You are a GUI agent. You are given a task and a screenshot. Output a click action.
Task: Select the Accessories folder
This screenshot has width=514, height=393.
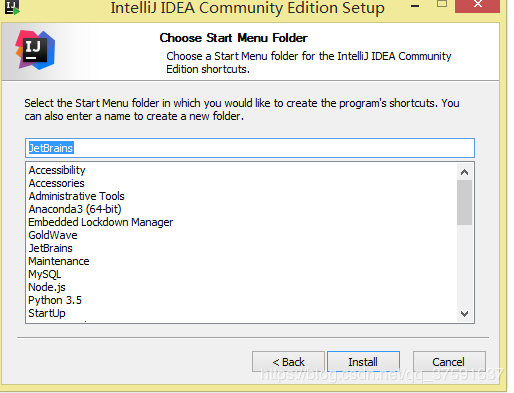click(56, 183)
